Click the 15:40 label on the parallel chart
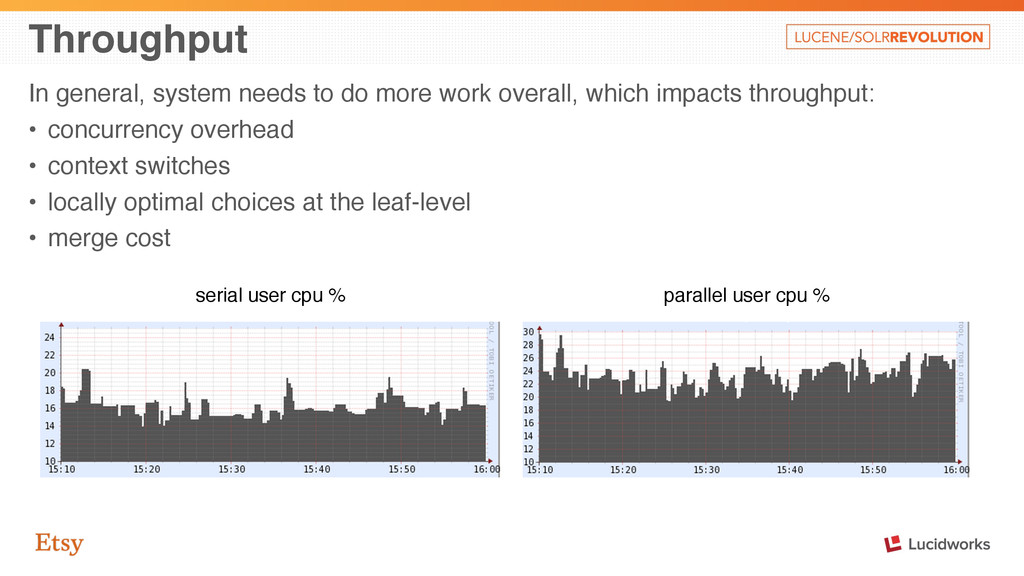The image size is (1024, 576). 790,470
